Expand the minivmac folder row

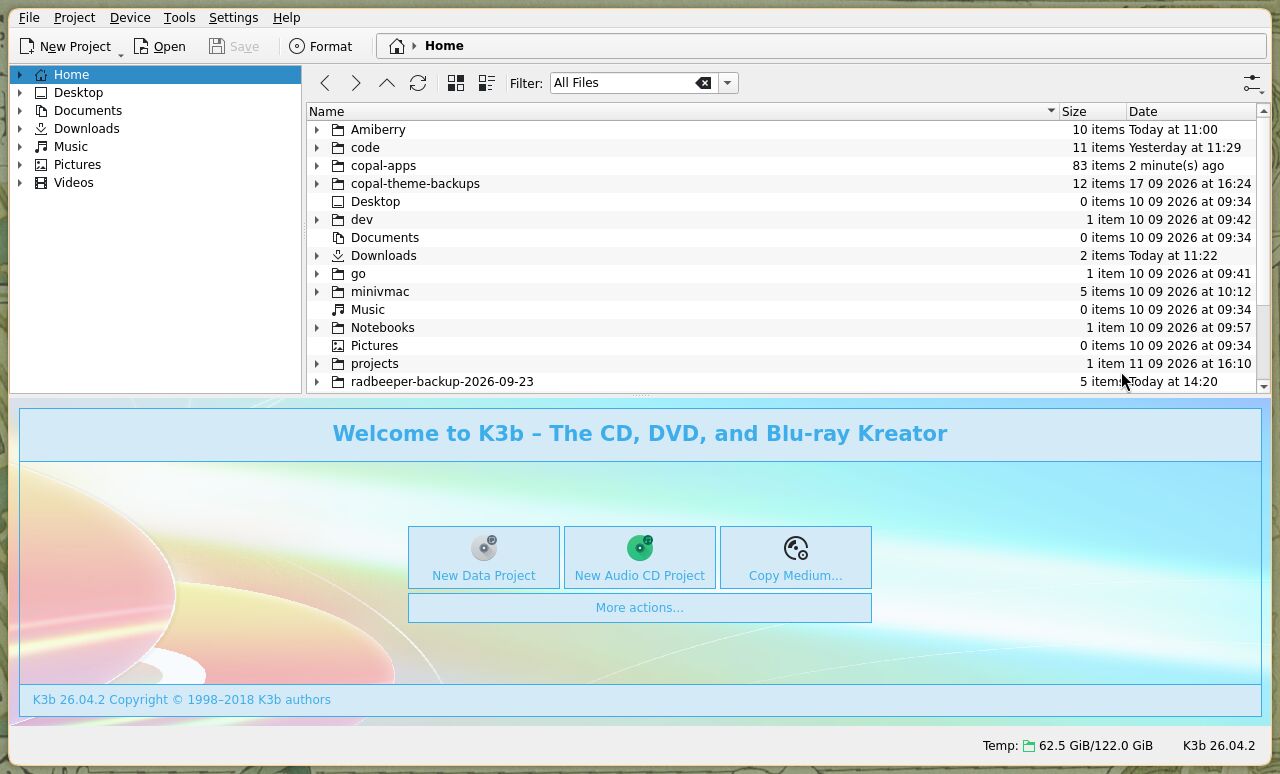(x=317, y=292)
